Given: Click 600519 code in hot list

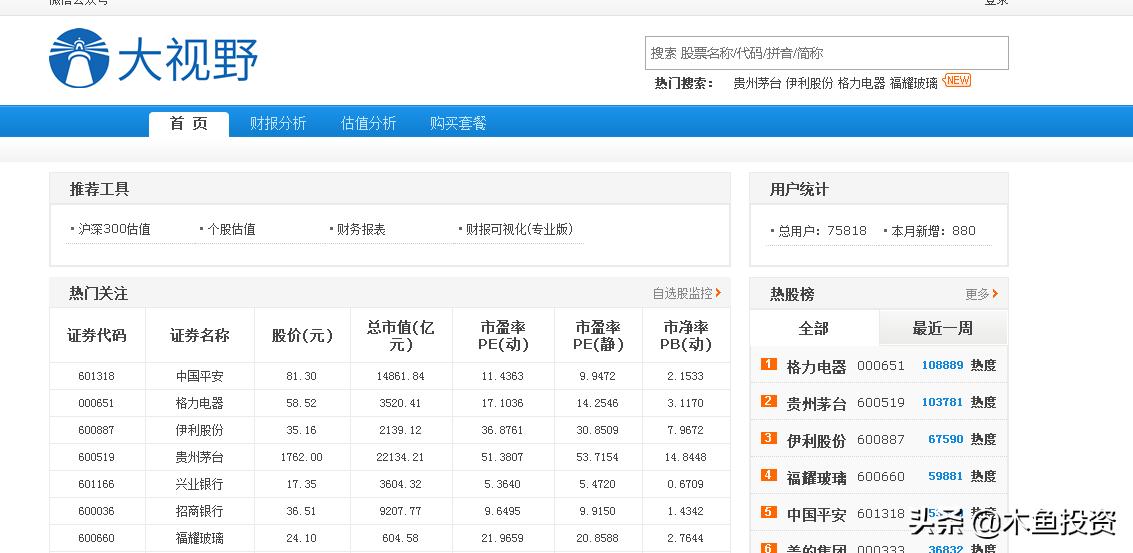Looking at the screenshot, I should (881, 403).
